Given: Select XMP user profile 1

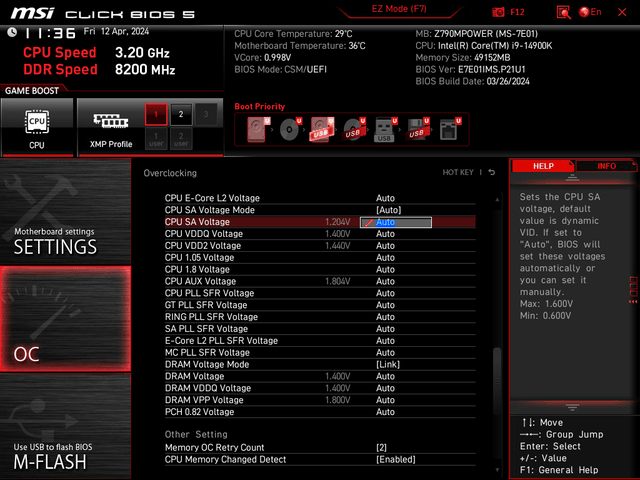Looking at the screenshot, I should (x=156, y=139).
